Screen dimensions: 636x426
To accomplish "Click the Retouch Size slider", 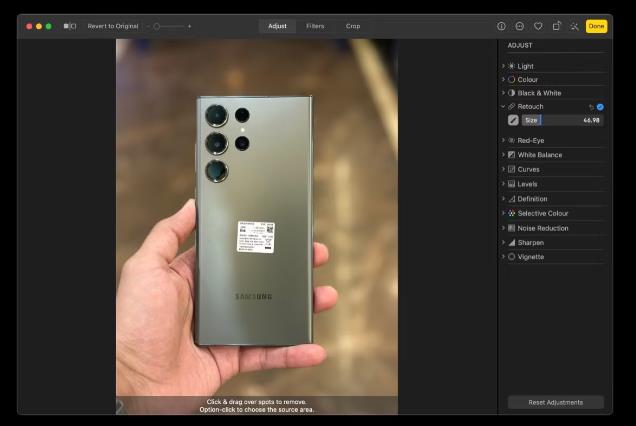I will tap(563, 120).
